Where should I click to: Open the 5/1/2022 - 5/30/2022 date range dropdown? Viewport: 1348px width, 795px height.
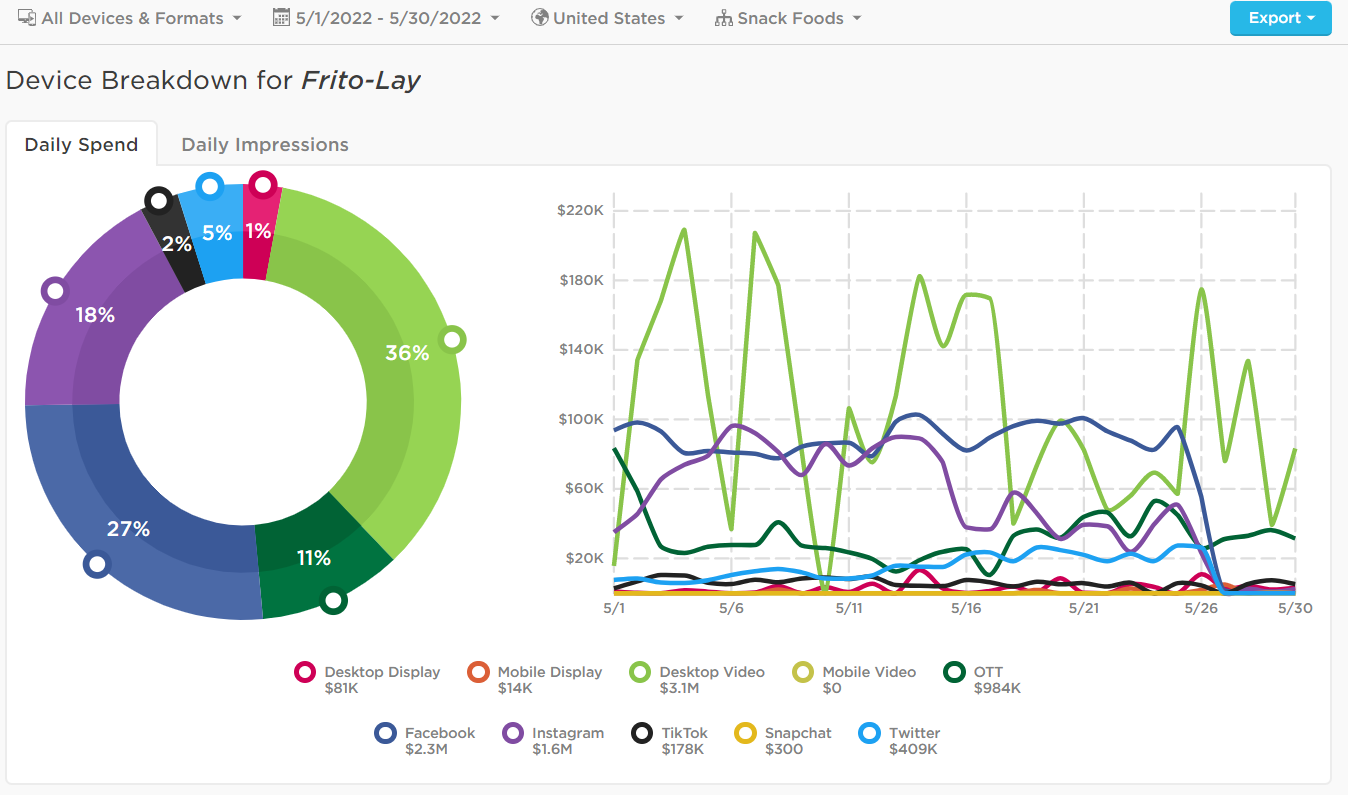386,18
